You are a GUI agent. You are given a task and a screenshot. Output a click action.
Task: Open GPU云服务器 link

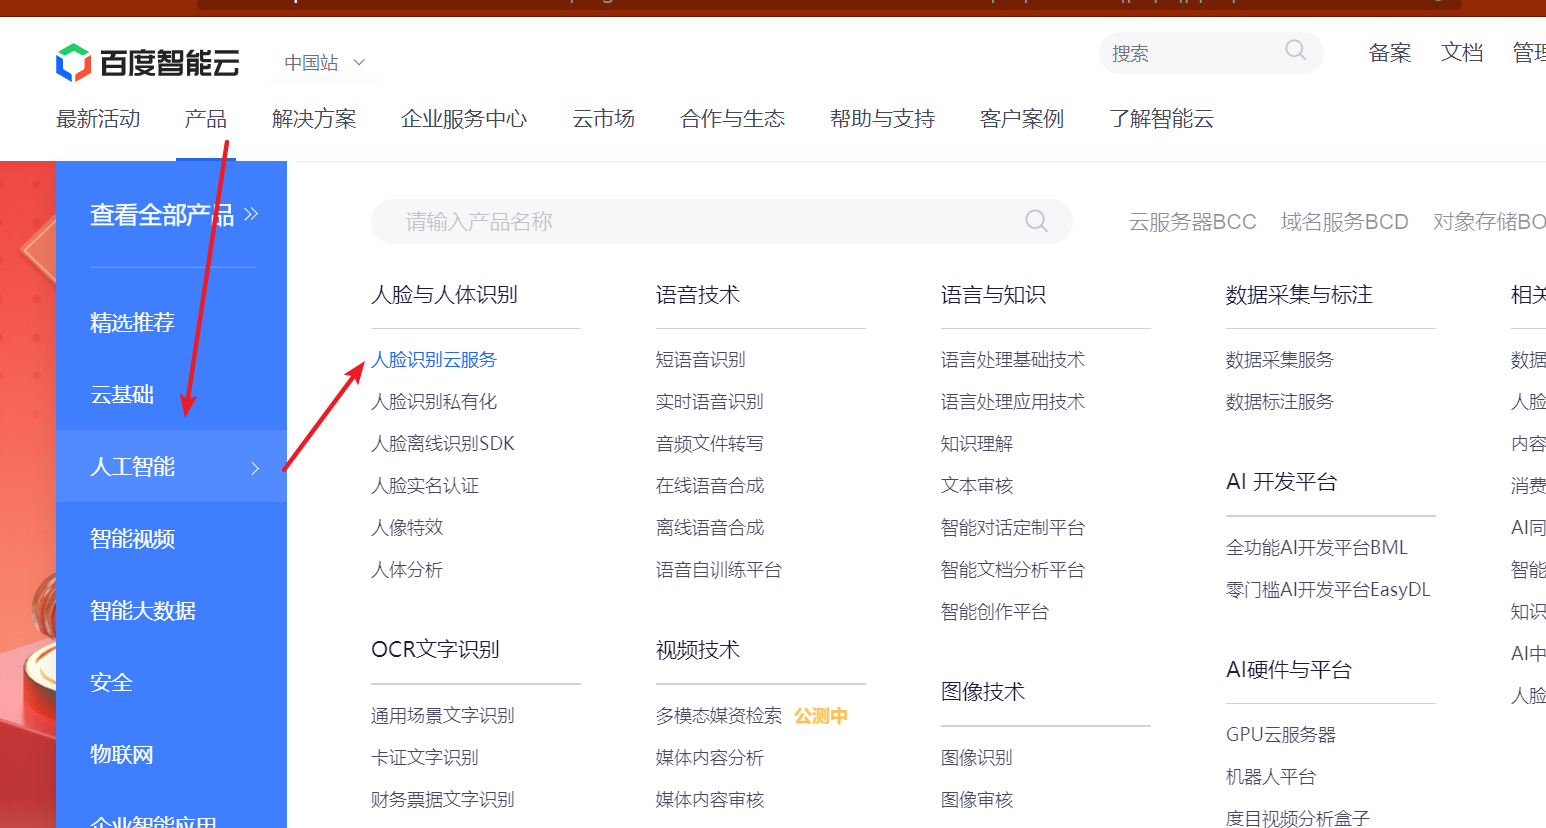(1281, 735)
